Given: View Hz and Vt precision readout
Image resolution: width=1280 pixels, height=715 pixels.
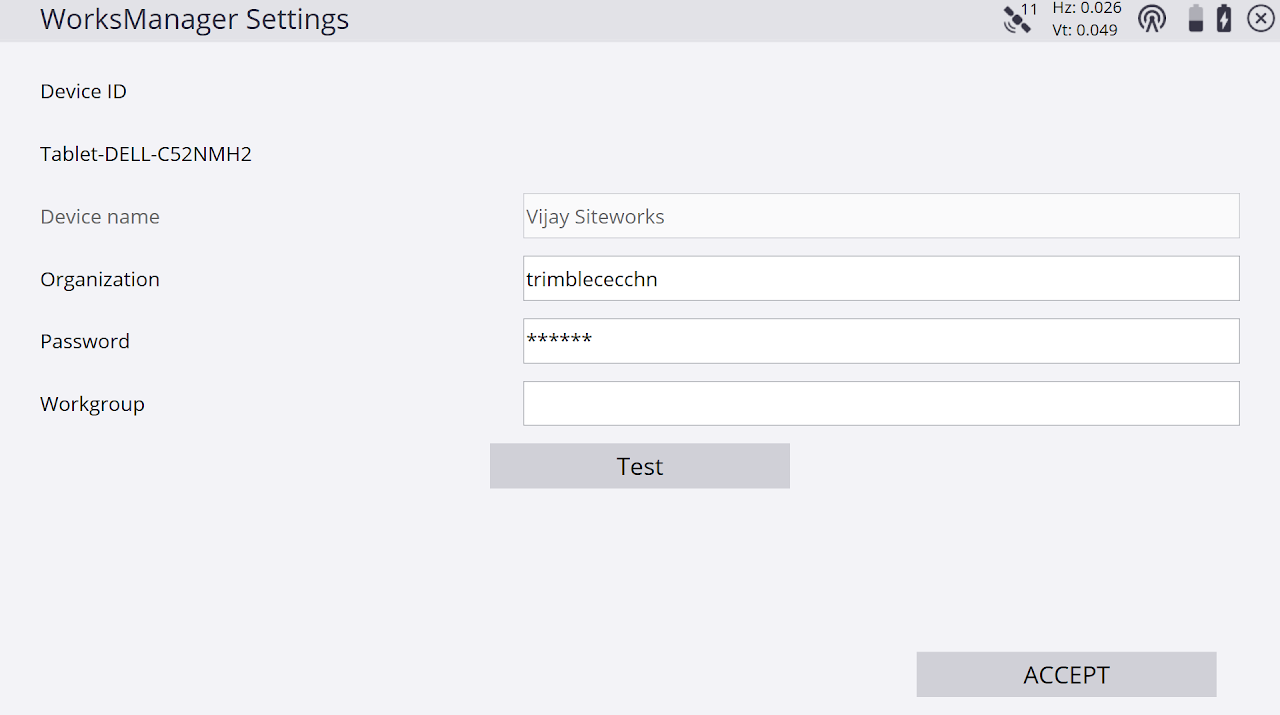Looking at the screenshot, I should (1085, 19).
